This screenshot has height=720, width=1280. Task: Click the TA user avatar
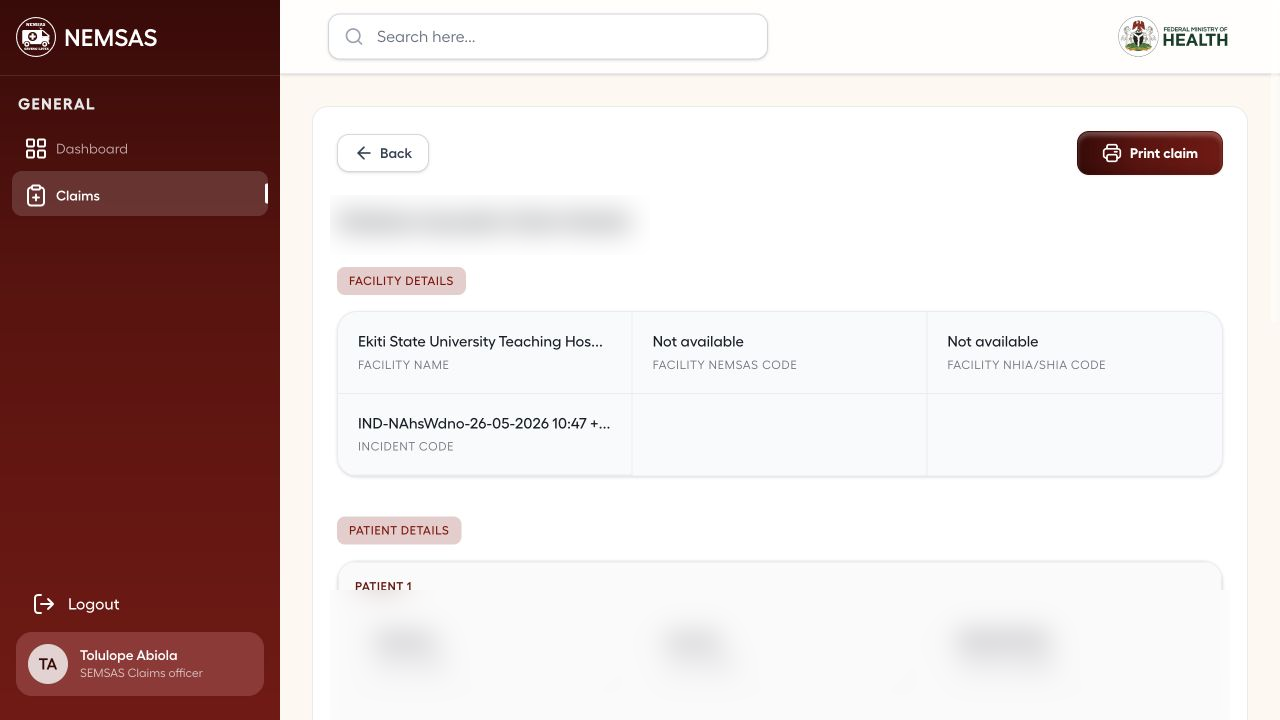[x=48, y=664]
